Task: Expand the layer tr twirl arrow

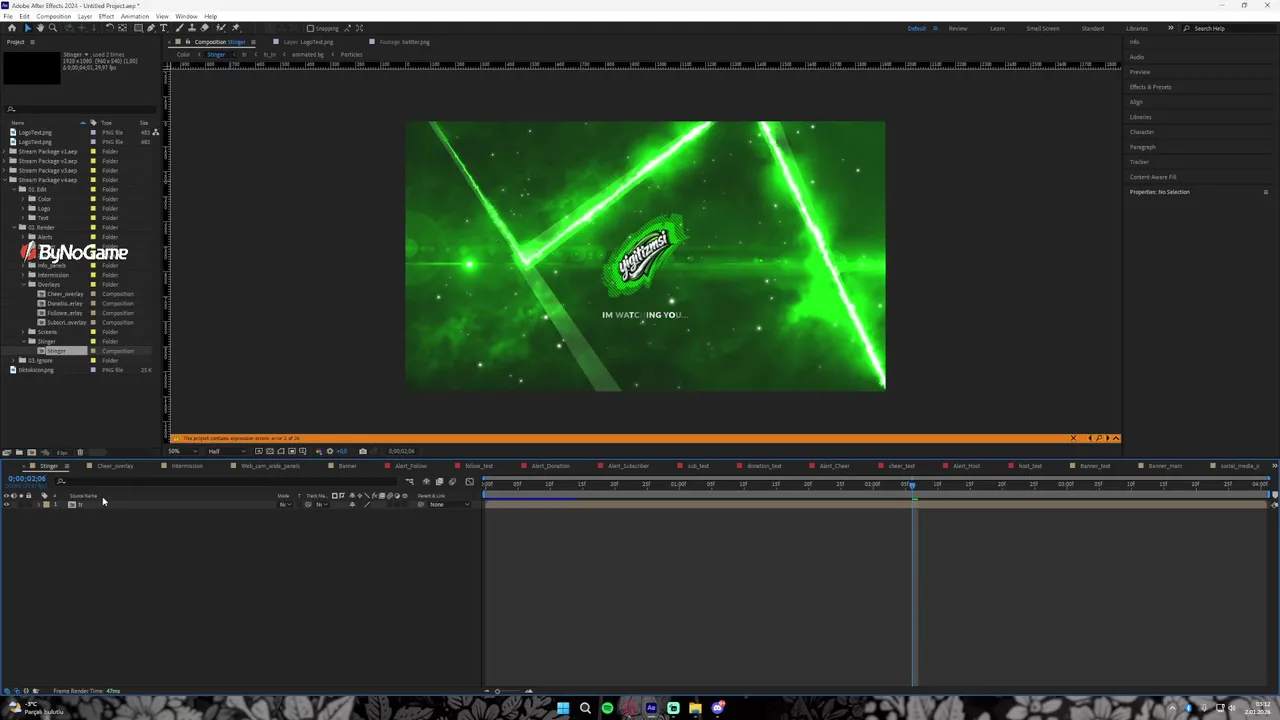Action: 39,504
